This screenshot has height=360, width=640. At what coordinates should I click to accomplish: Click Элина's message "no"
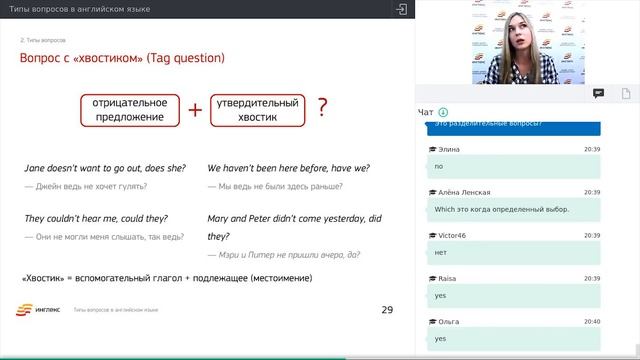513,167
